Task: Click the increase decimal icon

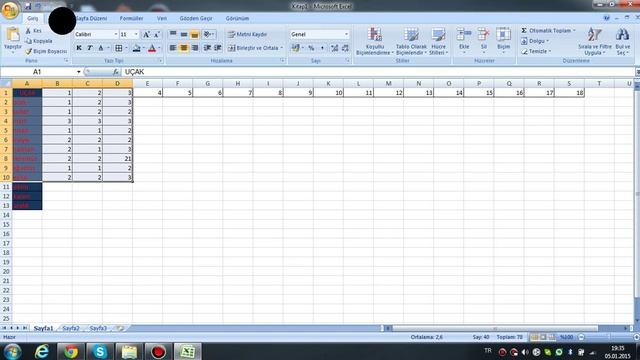Action: (x=335, y=48)
